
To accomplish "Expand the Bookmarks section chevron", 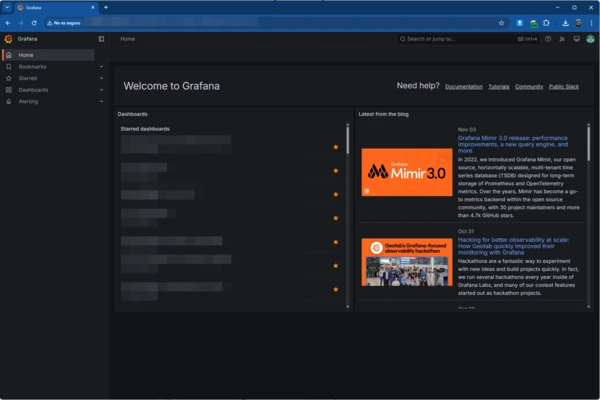I will (101, 67).
